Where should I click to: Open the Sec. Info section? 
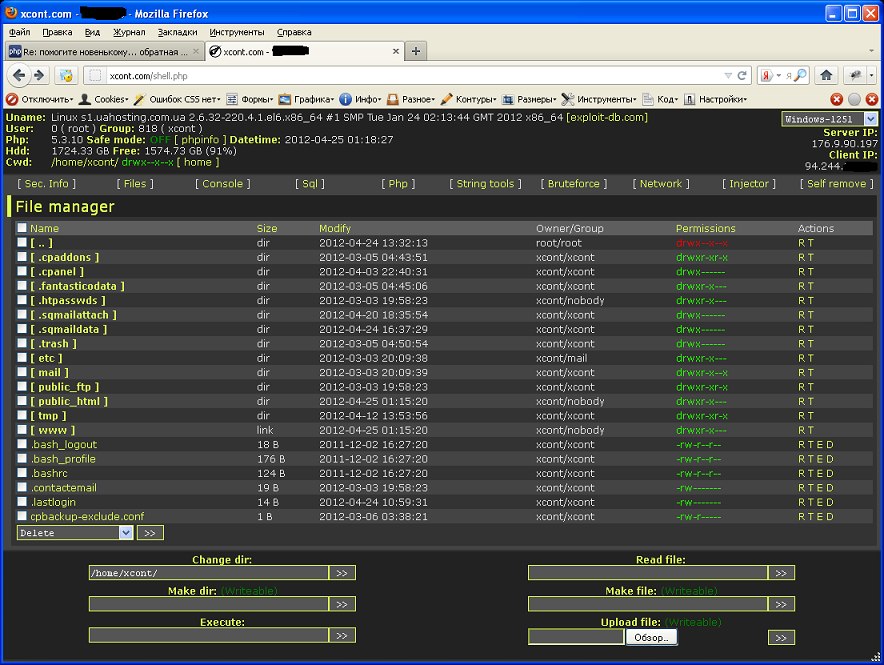46,184
